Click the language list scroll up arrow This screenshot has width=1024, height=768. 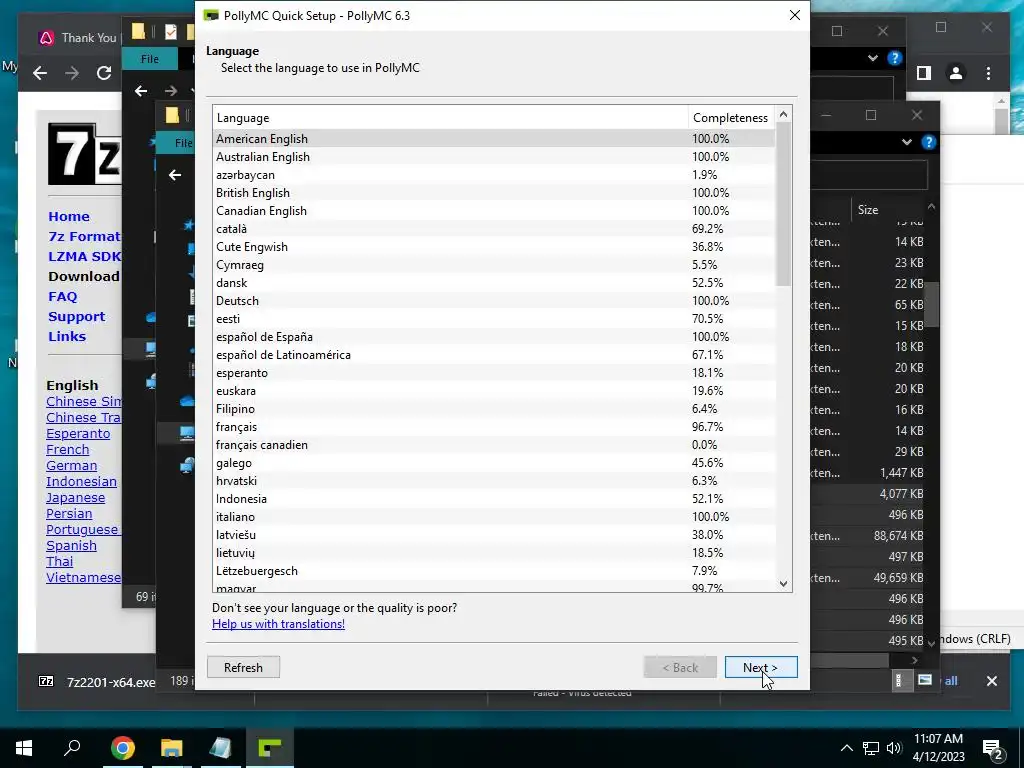tap(784, 114)
